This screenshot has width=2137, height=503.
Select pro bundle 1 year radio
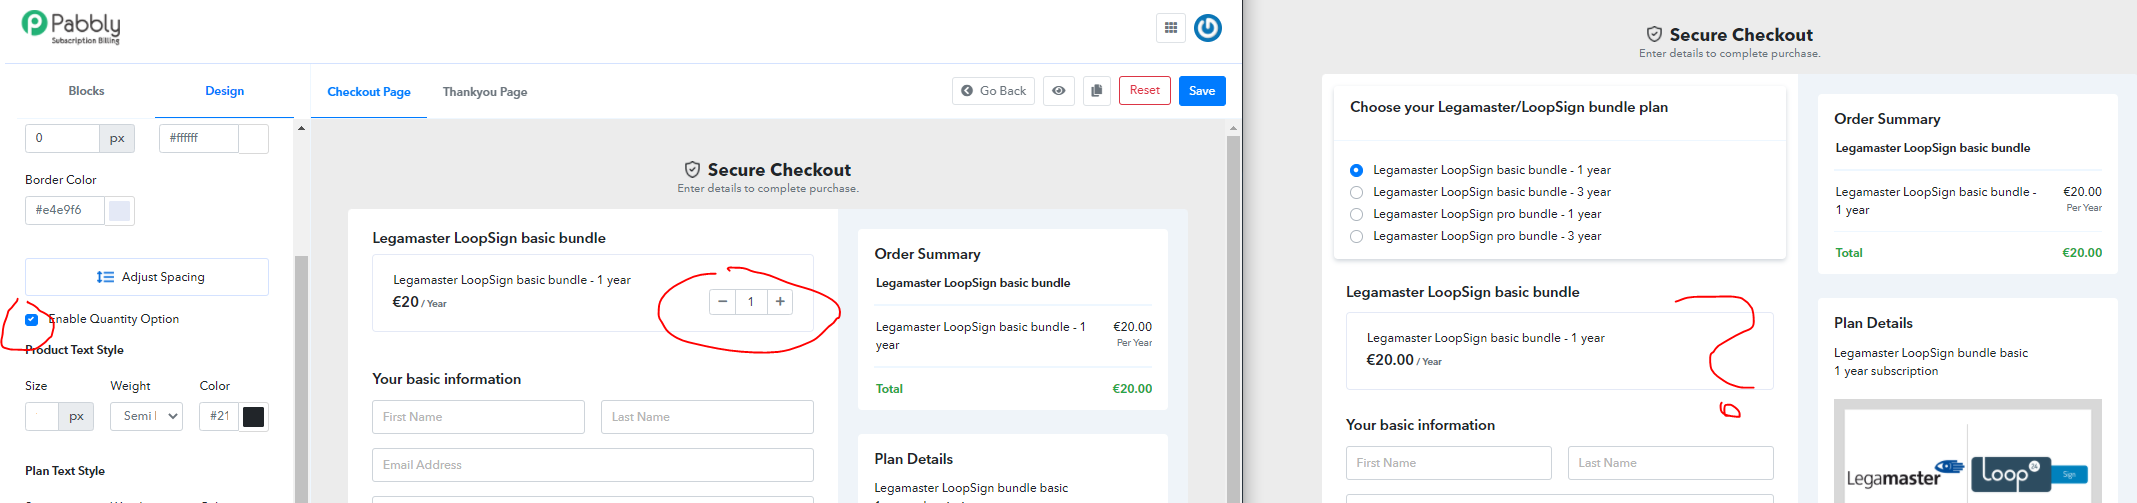pos(1356,214)
